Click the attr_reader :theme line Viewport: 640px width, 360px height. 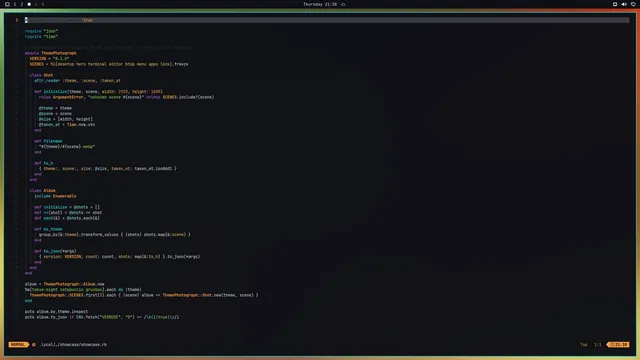pos(77,80)
